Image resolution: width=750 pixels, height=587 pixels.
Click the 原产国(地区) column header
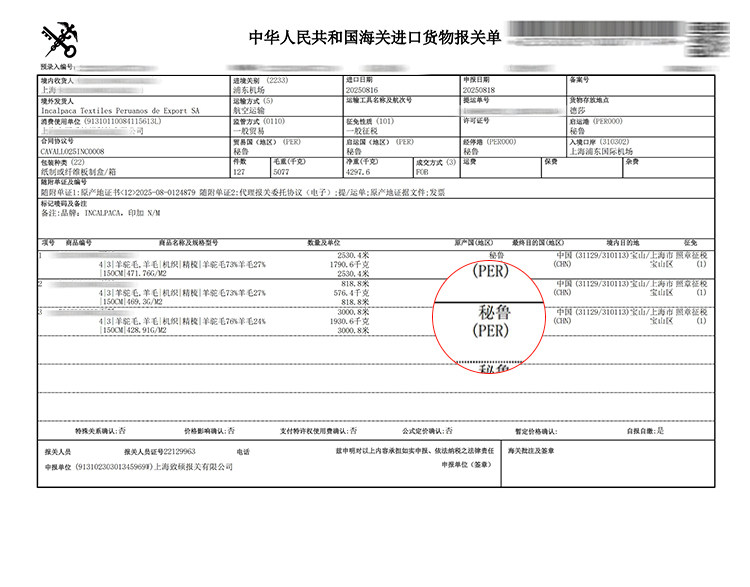[474, 243]
